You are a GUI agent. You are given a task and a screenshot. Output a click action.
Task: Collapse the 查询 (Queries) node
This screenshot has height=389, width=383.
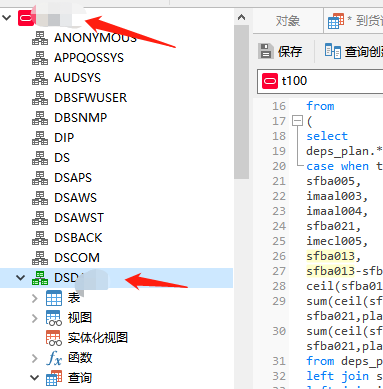35,378
